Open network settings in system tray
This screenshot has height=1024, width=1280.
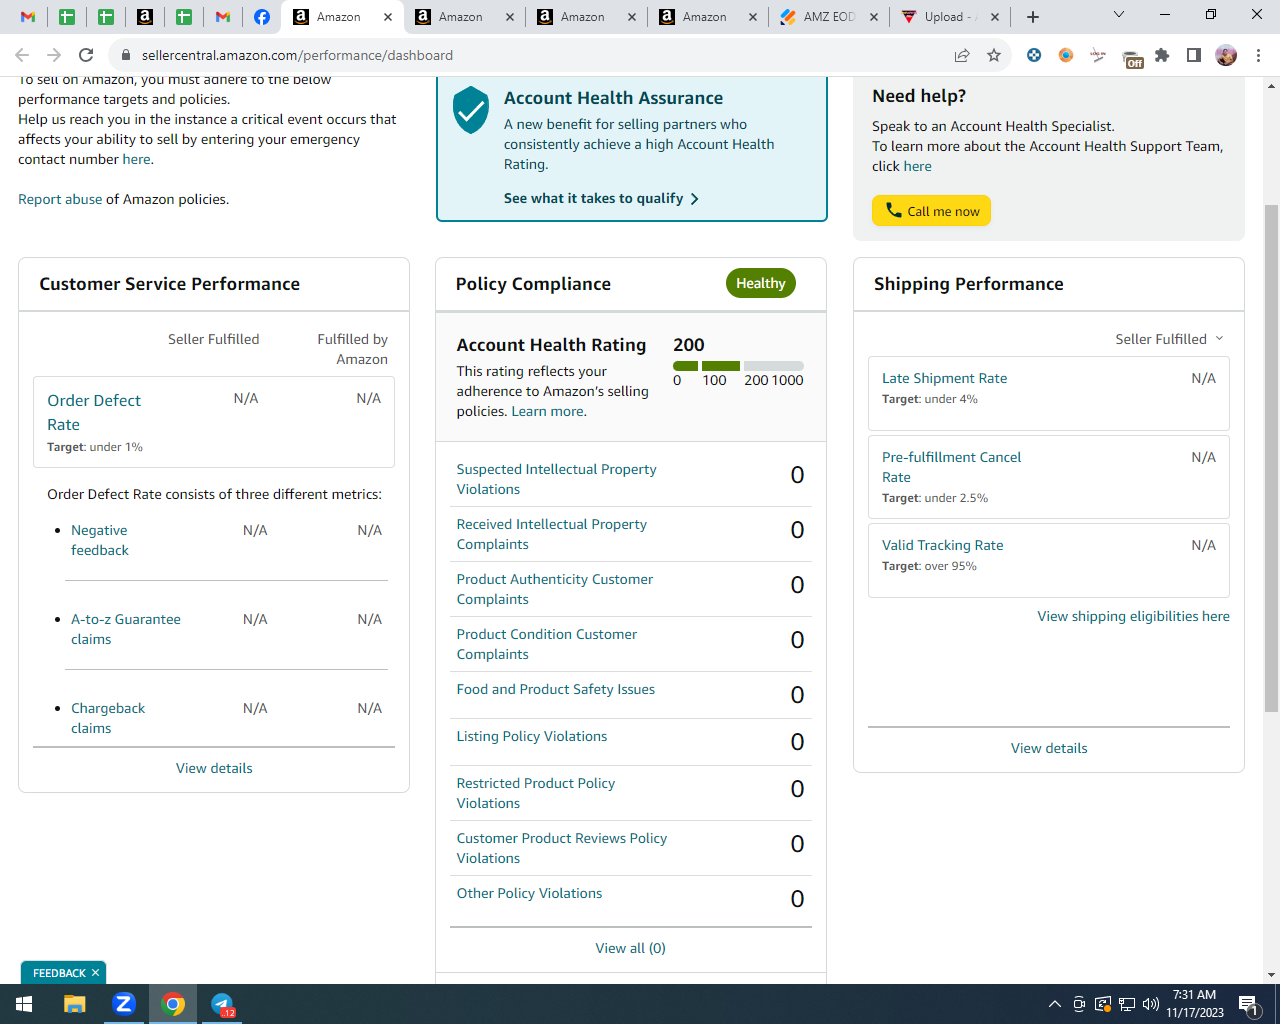[x=1127, y=1004]
